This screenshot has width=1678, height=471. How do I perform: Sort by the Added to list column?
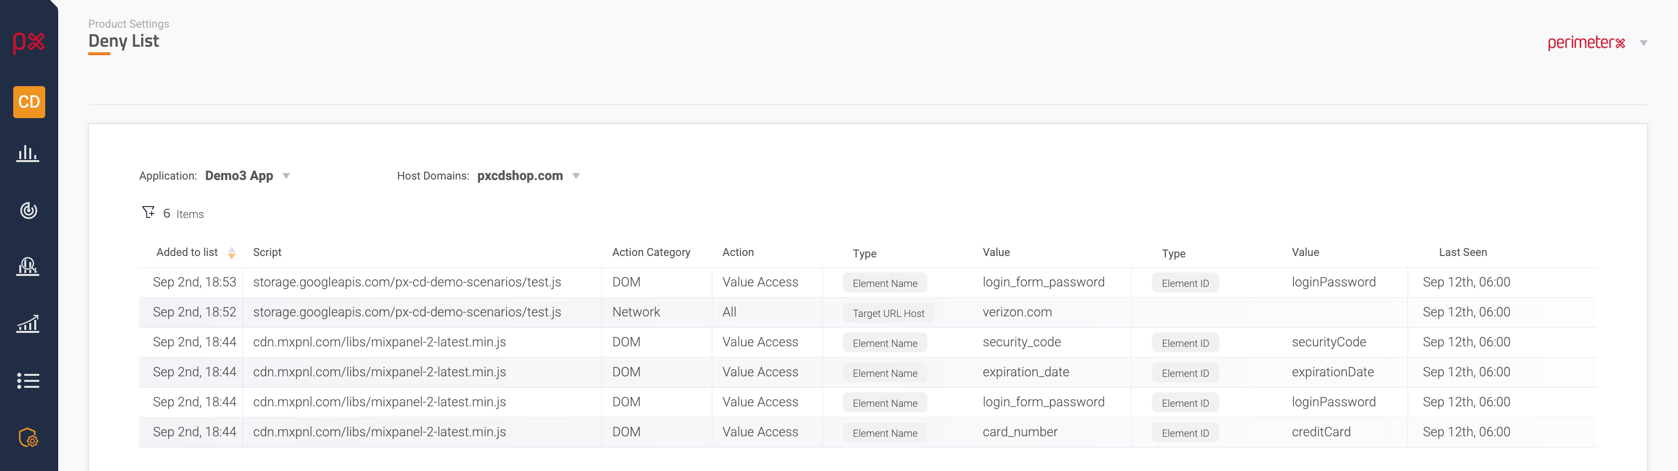coord(231,253)
